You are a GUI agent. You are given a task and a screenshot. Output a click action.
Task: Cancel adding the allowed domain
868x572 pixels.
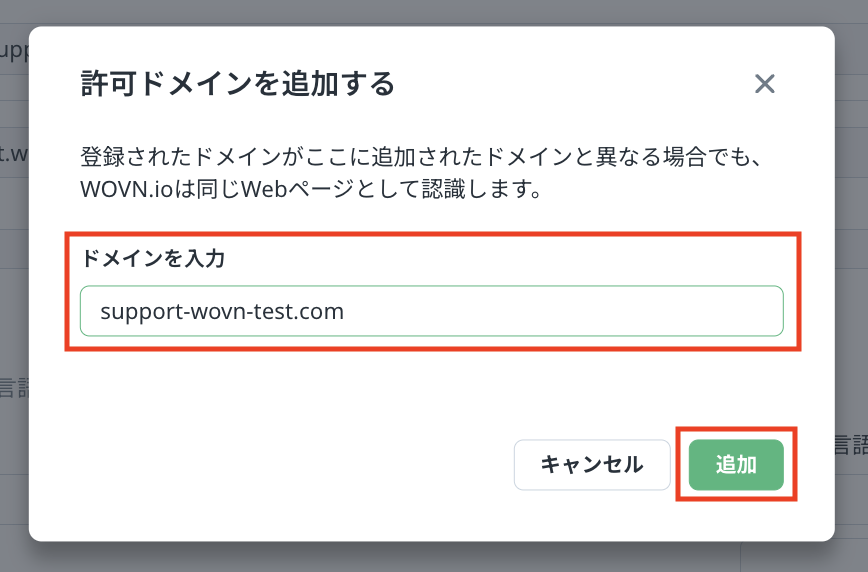coord(592,465)
